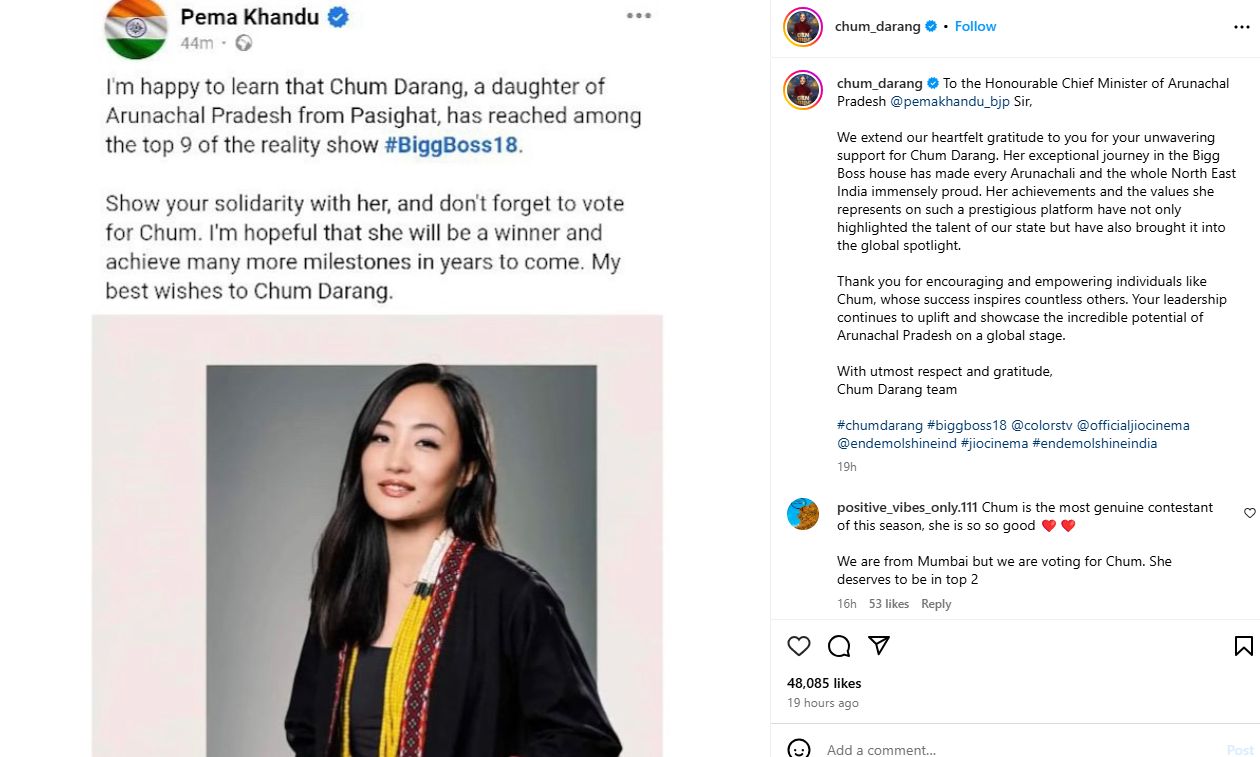View the 48,085 likes list
The height and width of the screenshot is (757, 1260).
824,684
